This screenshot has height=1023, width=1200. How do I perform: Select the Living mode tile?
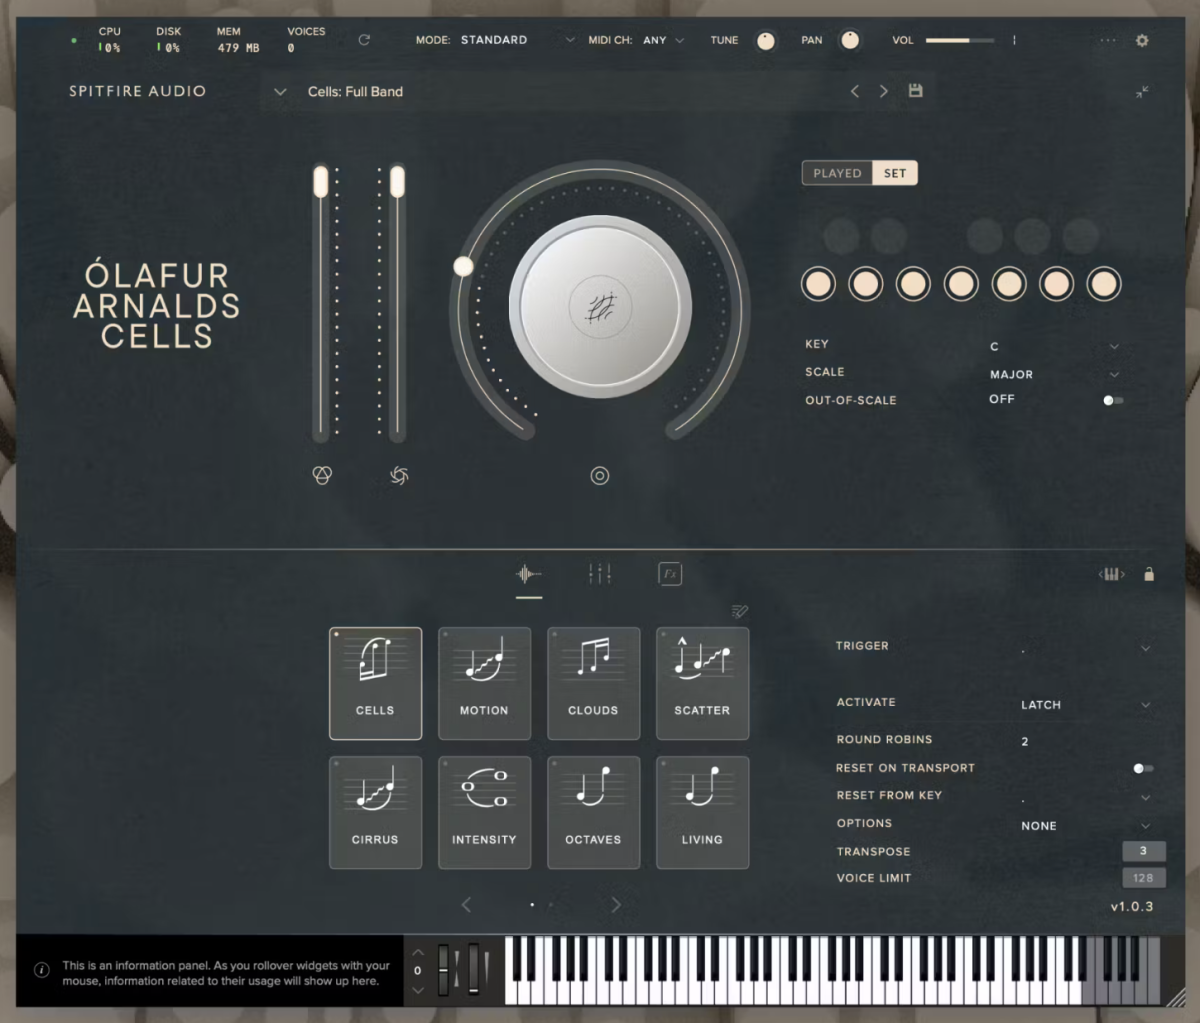(702, 812)
